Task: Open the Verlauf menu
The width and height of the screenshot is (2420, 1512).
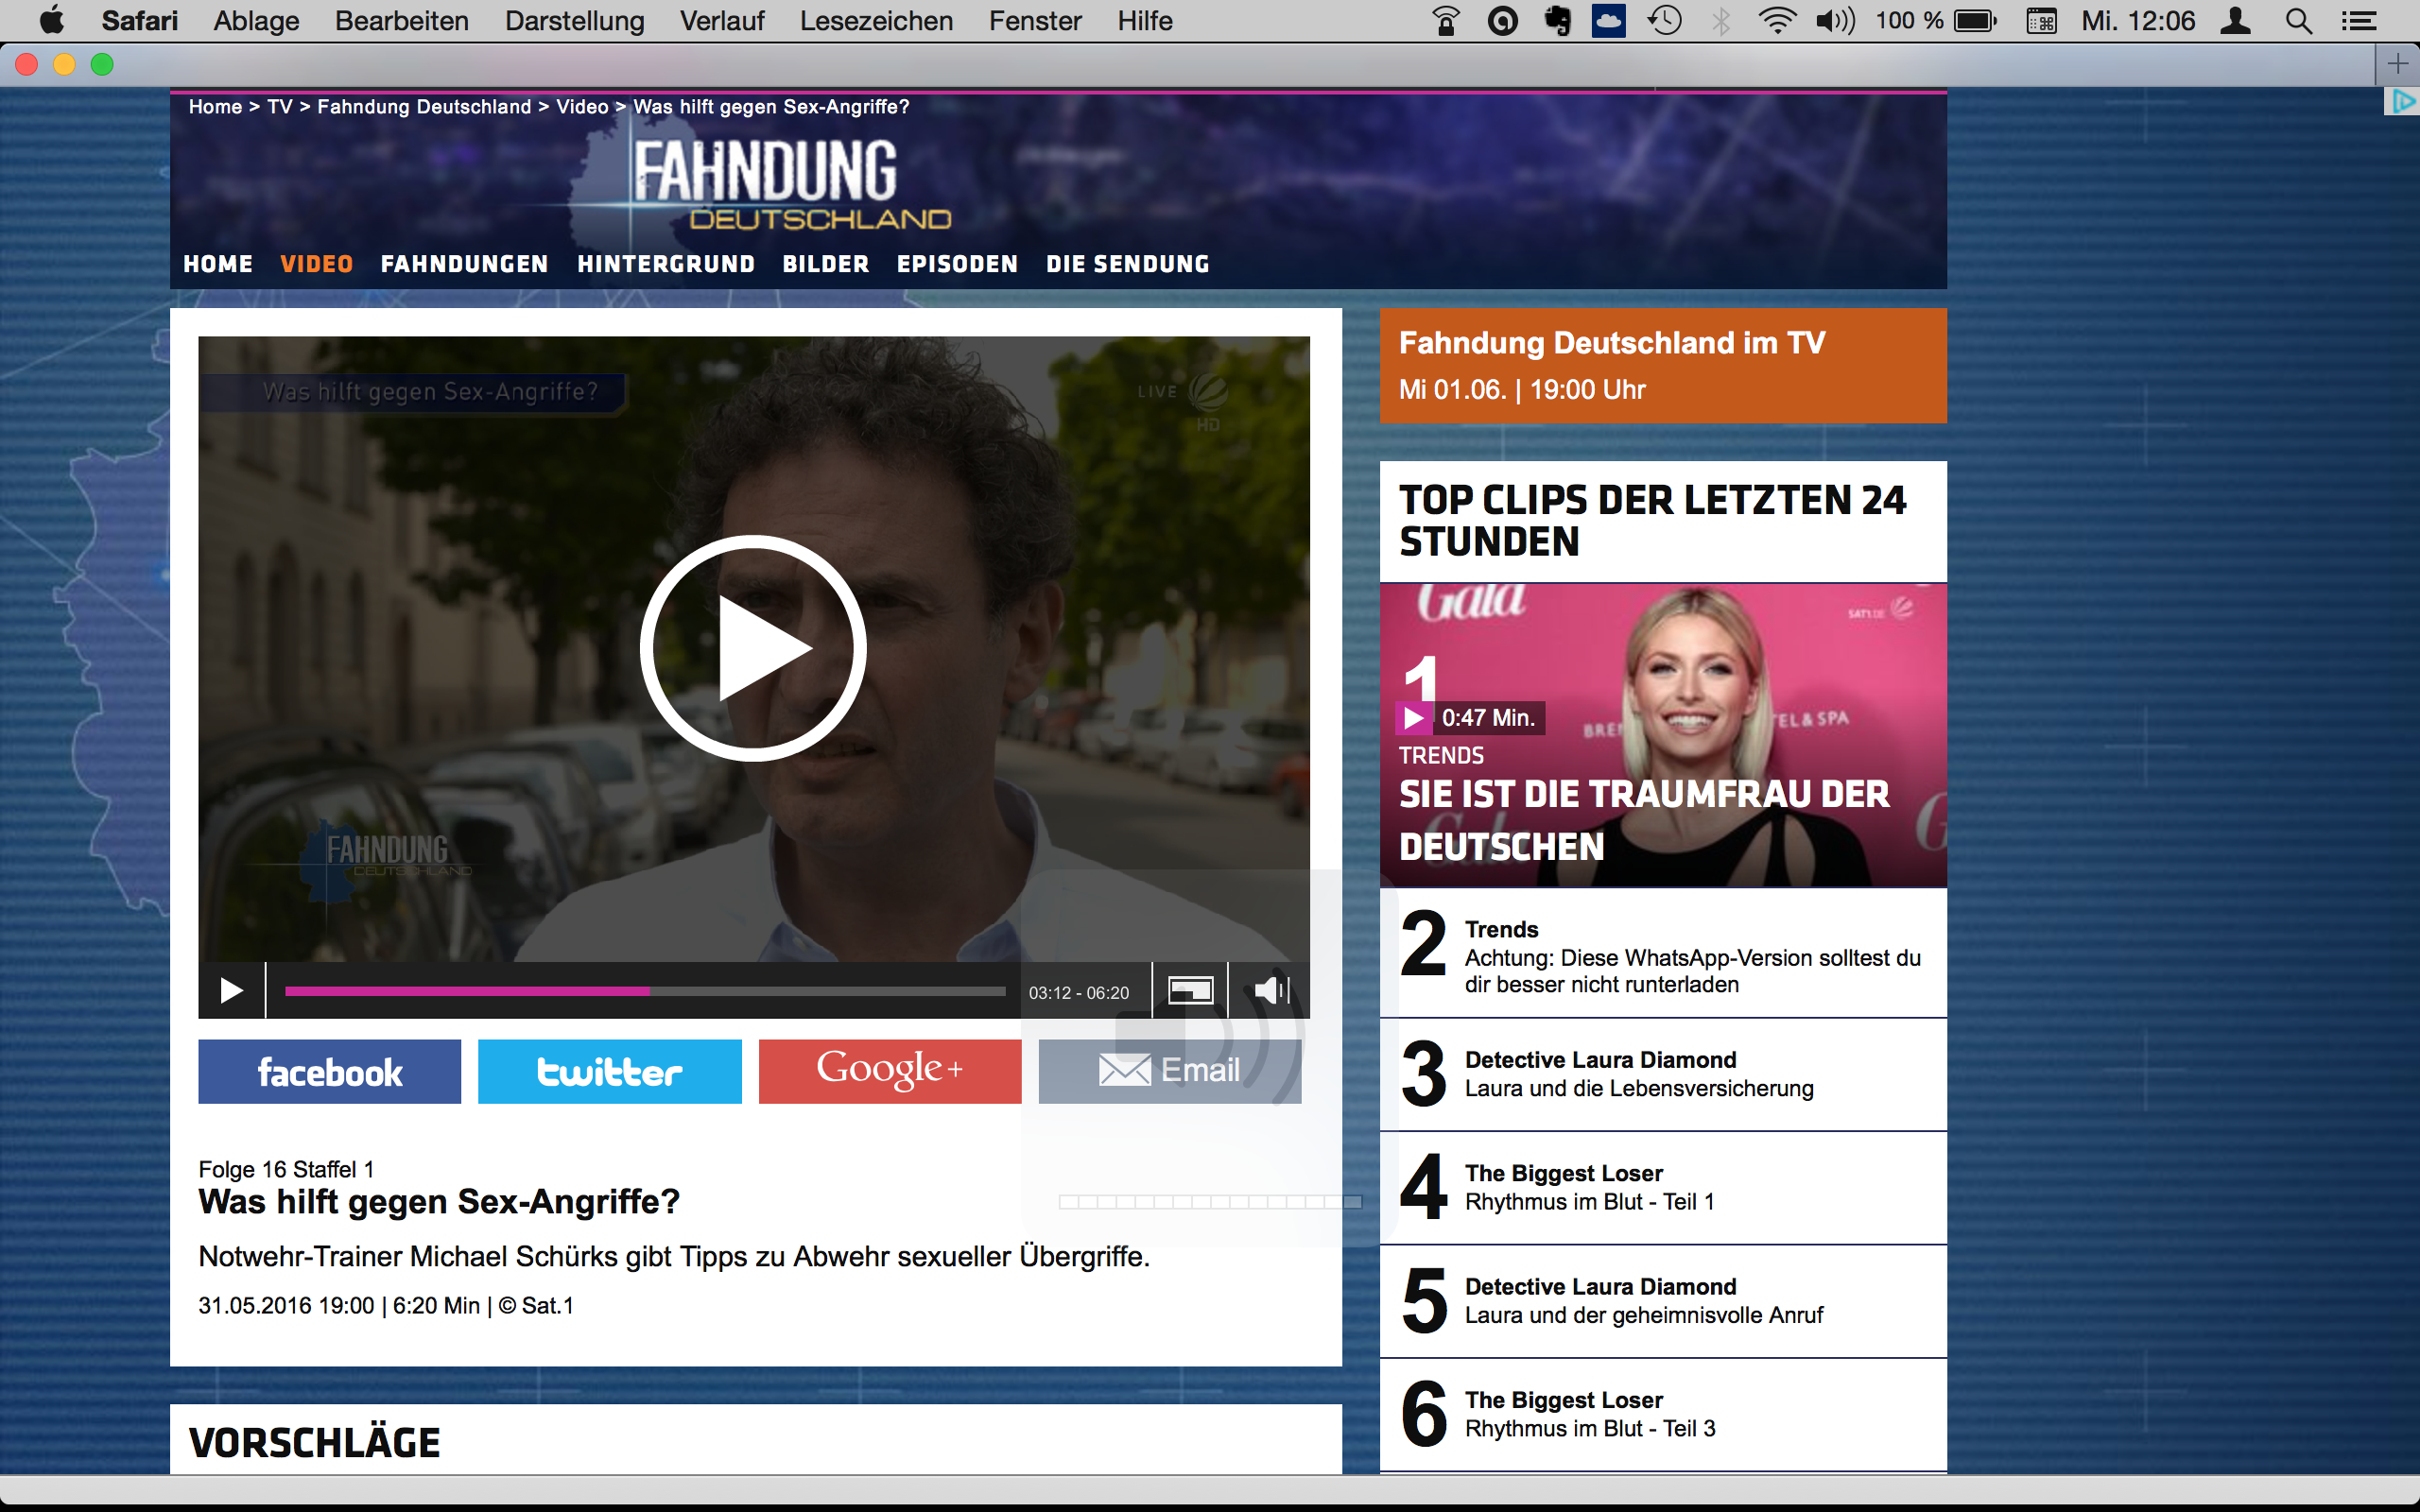Action: [722, 21]
